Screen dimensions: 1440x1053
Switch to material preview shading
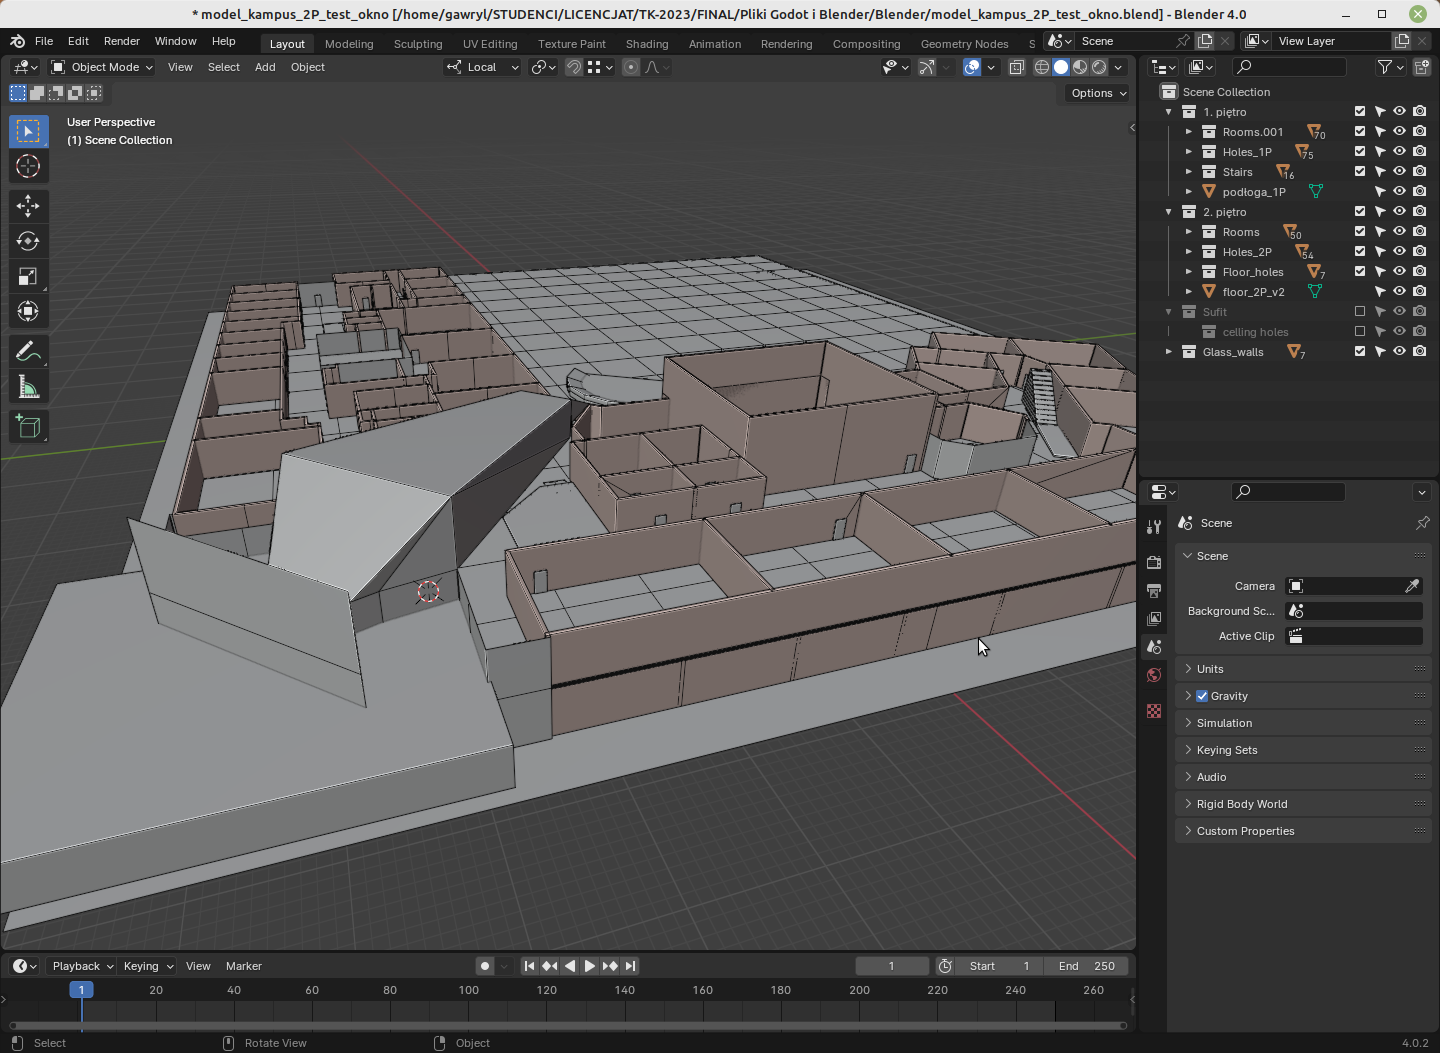point(1080,67)
